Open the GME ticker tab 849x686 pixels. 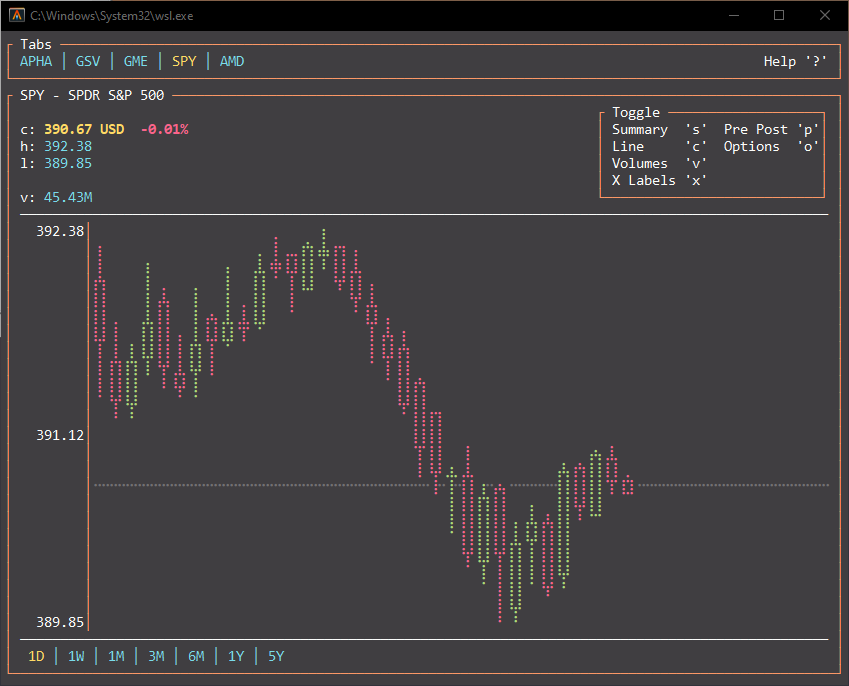pos(135,61)
